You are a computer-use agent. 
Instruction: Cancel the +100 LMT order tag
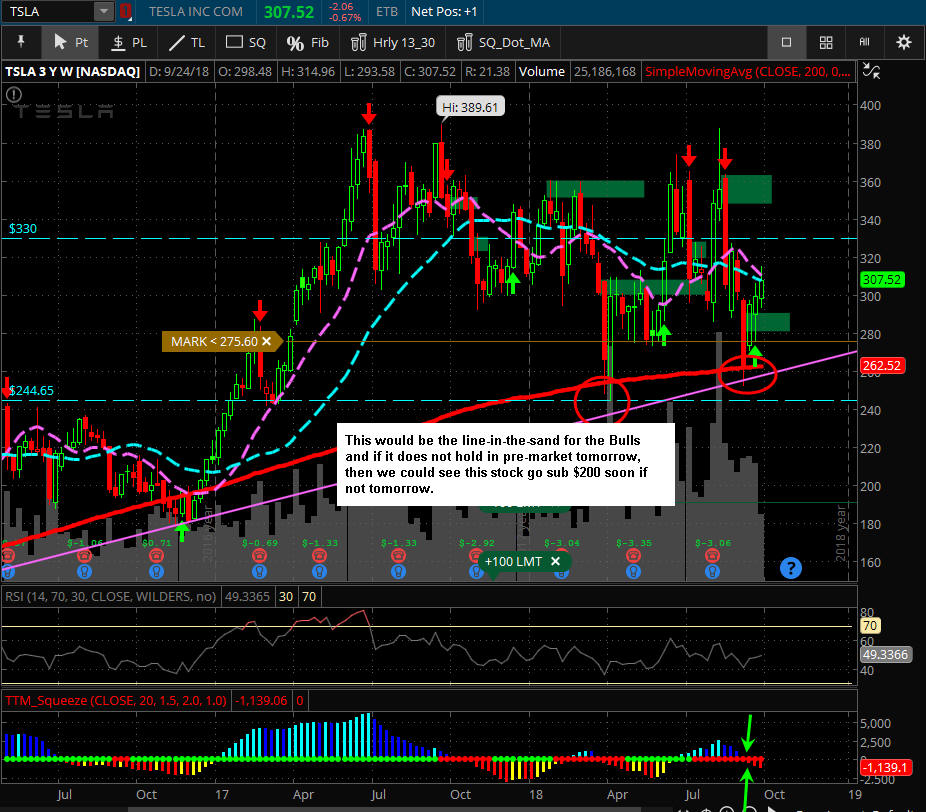tap(555, 561)
